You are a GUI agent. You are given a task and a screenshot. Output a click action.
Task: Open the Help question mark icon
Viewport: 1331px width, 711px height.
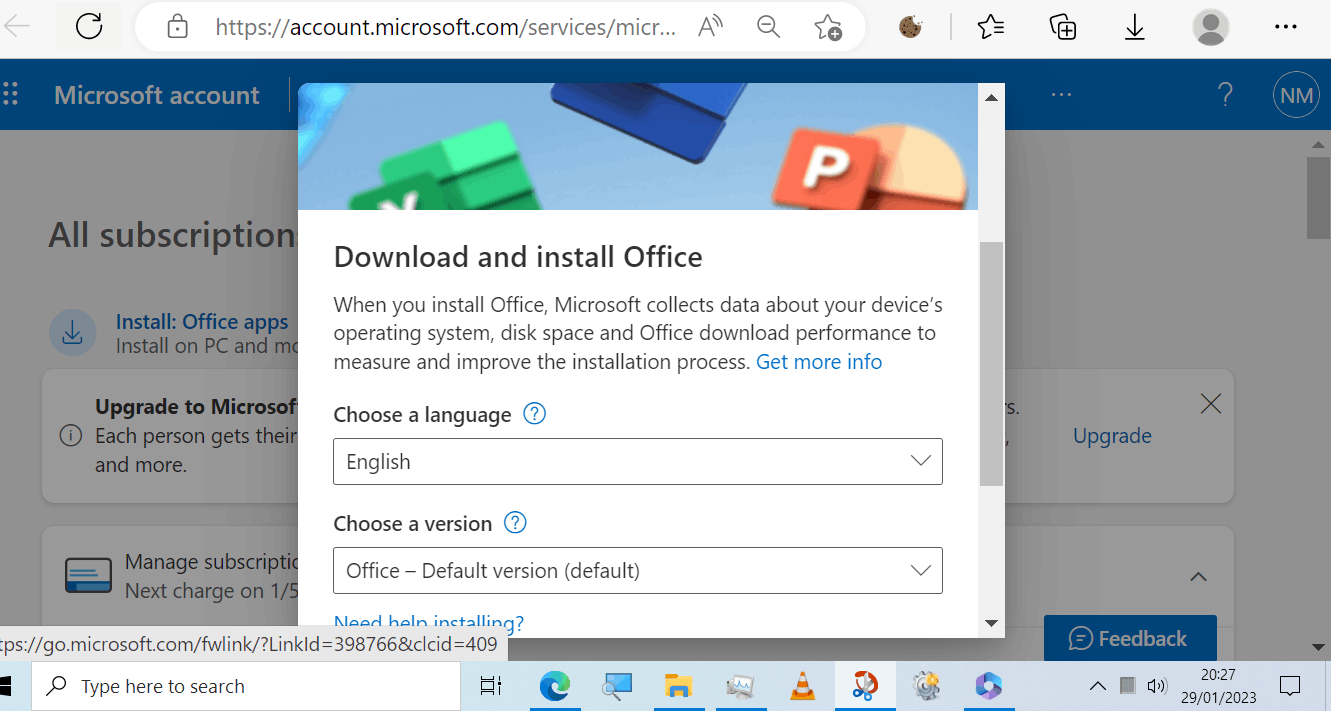tap(1225, 95)
